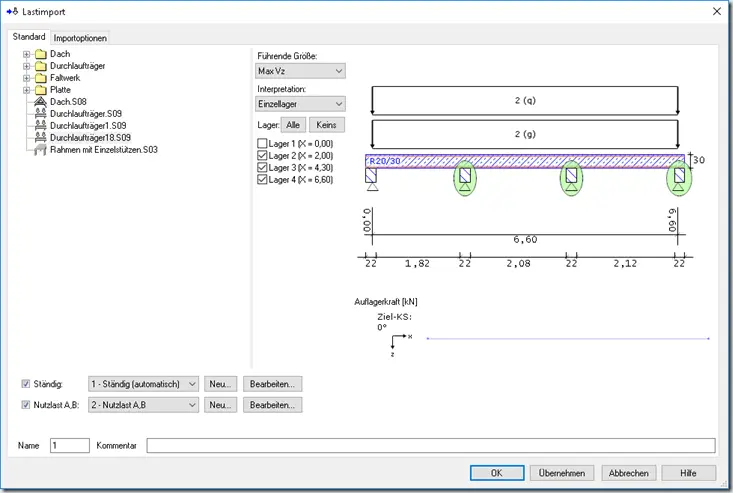Viewport: 733px width, 493px height.
Task: Click the Lastimport title bar icon
Action: [x=12, y=12]
